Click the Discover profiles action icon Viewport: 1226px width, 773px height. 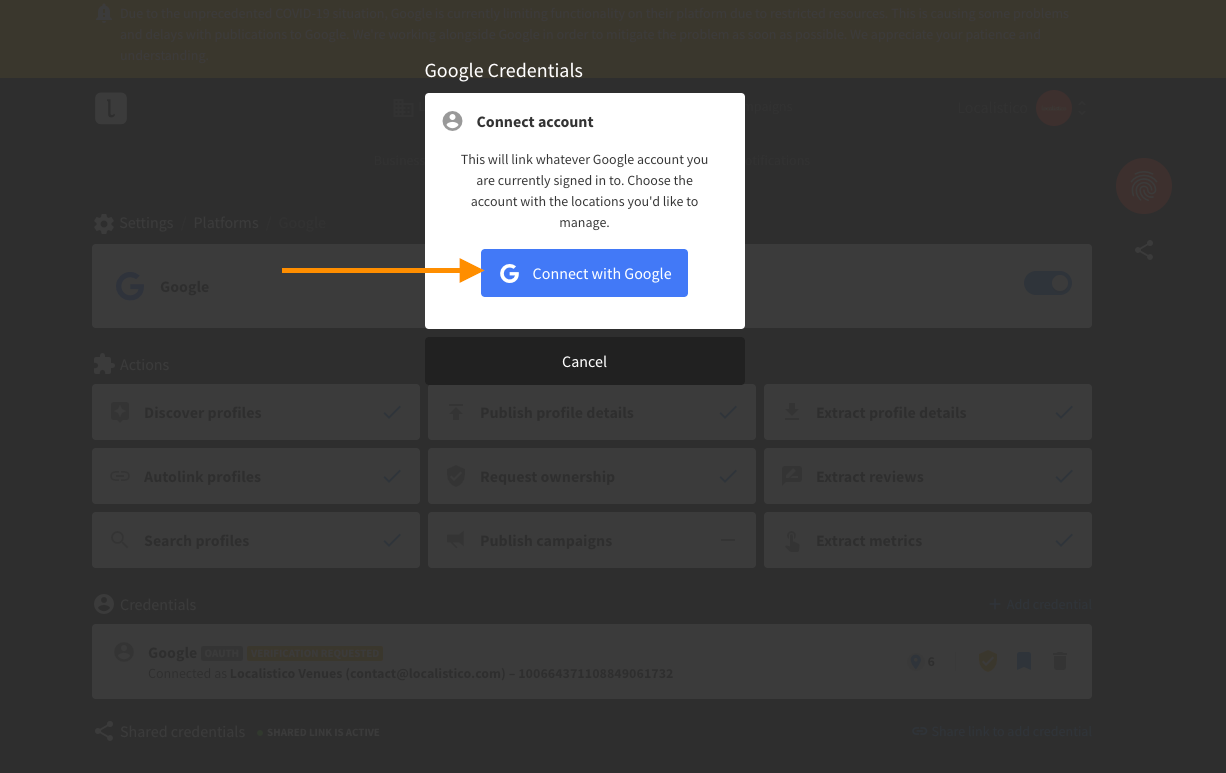coord(120,412)
